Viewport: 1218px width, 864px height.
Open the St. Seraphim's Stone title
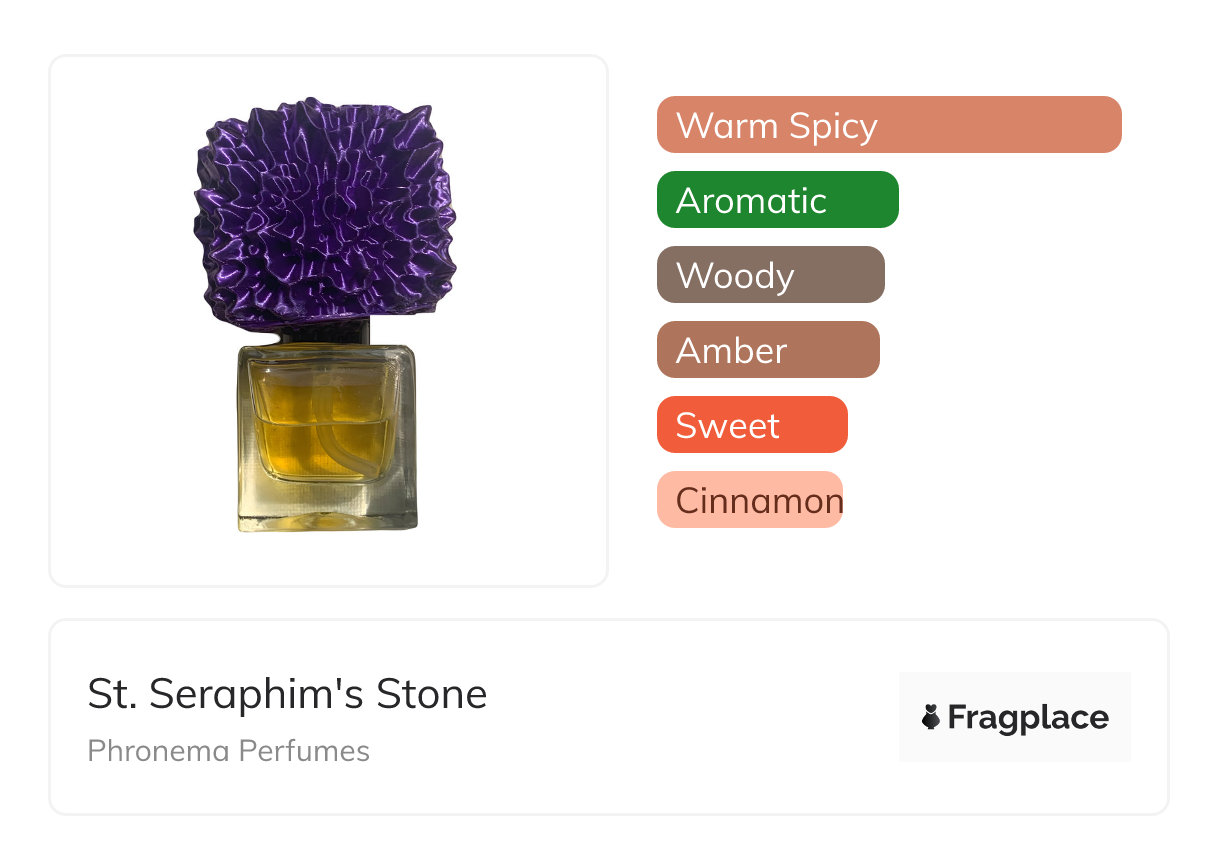pos(287,694)
